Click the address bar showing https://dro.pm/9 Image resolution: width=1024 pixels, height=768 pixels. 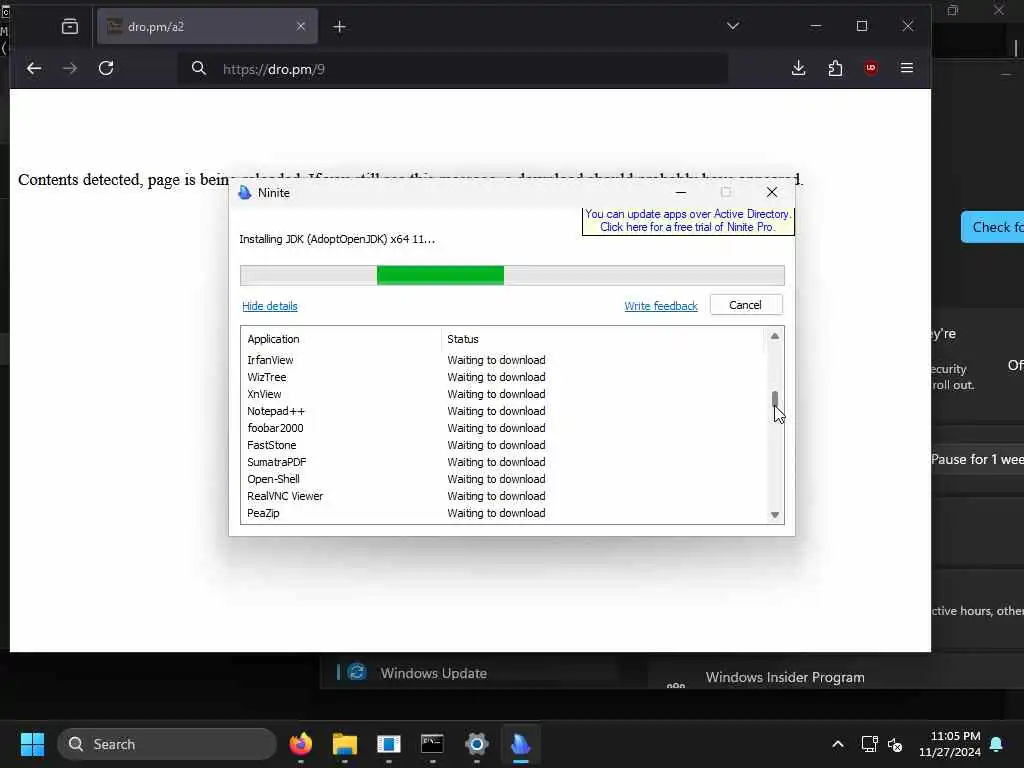(453, 69)
